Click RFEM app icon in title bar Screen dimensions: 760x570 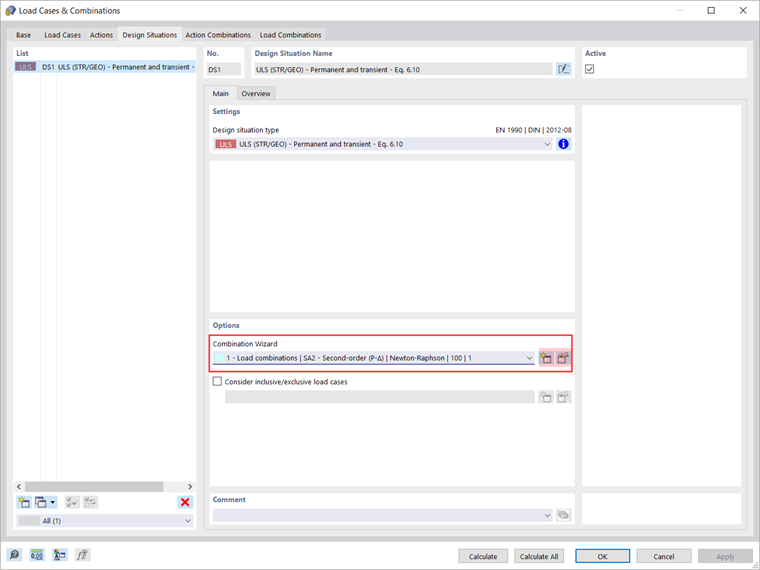10,10
